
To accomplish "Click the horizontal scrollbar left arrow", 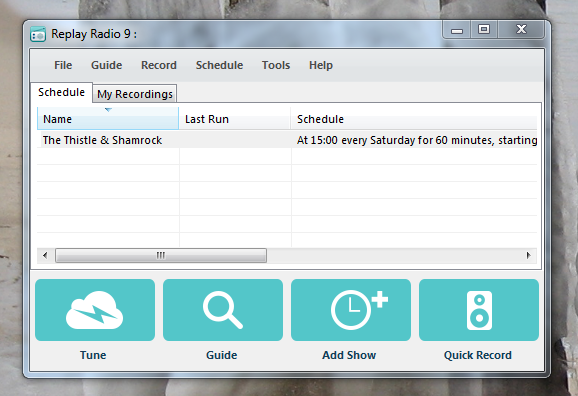I will pos(45,255).
